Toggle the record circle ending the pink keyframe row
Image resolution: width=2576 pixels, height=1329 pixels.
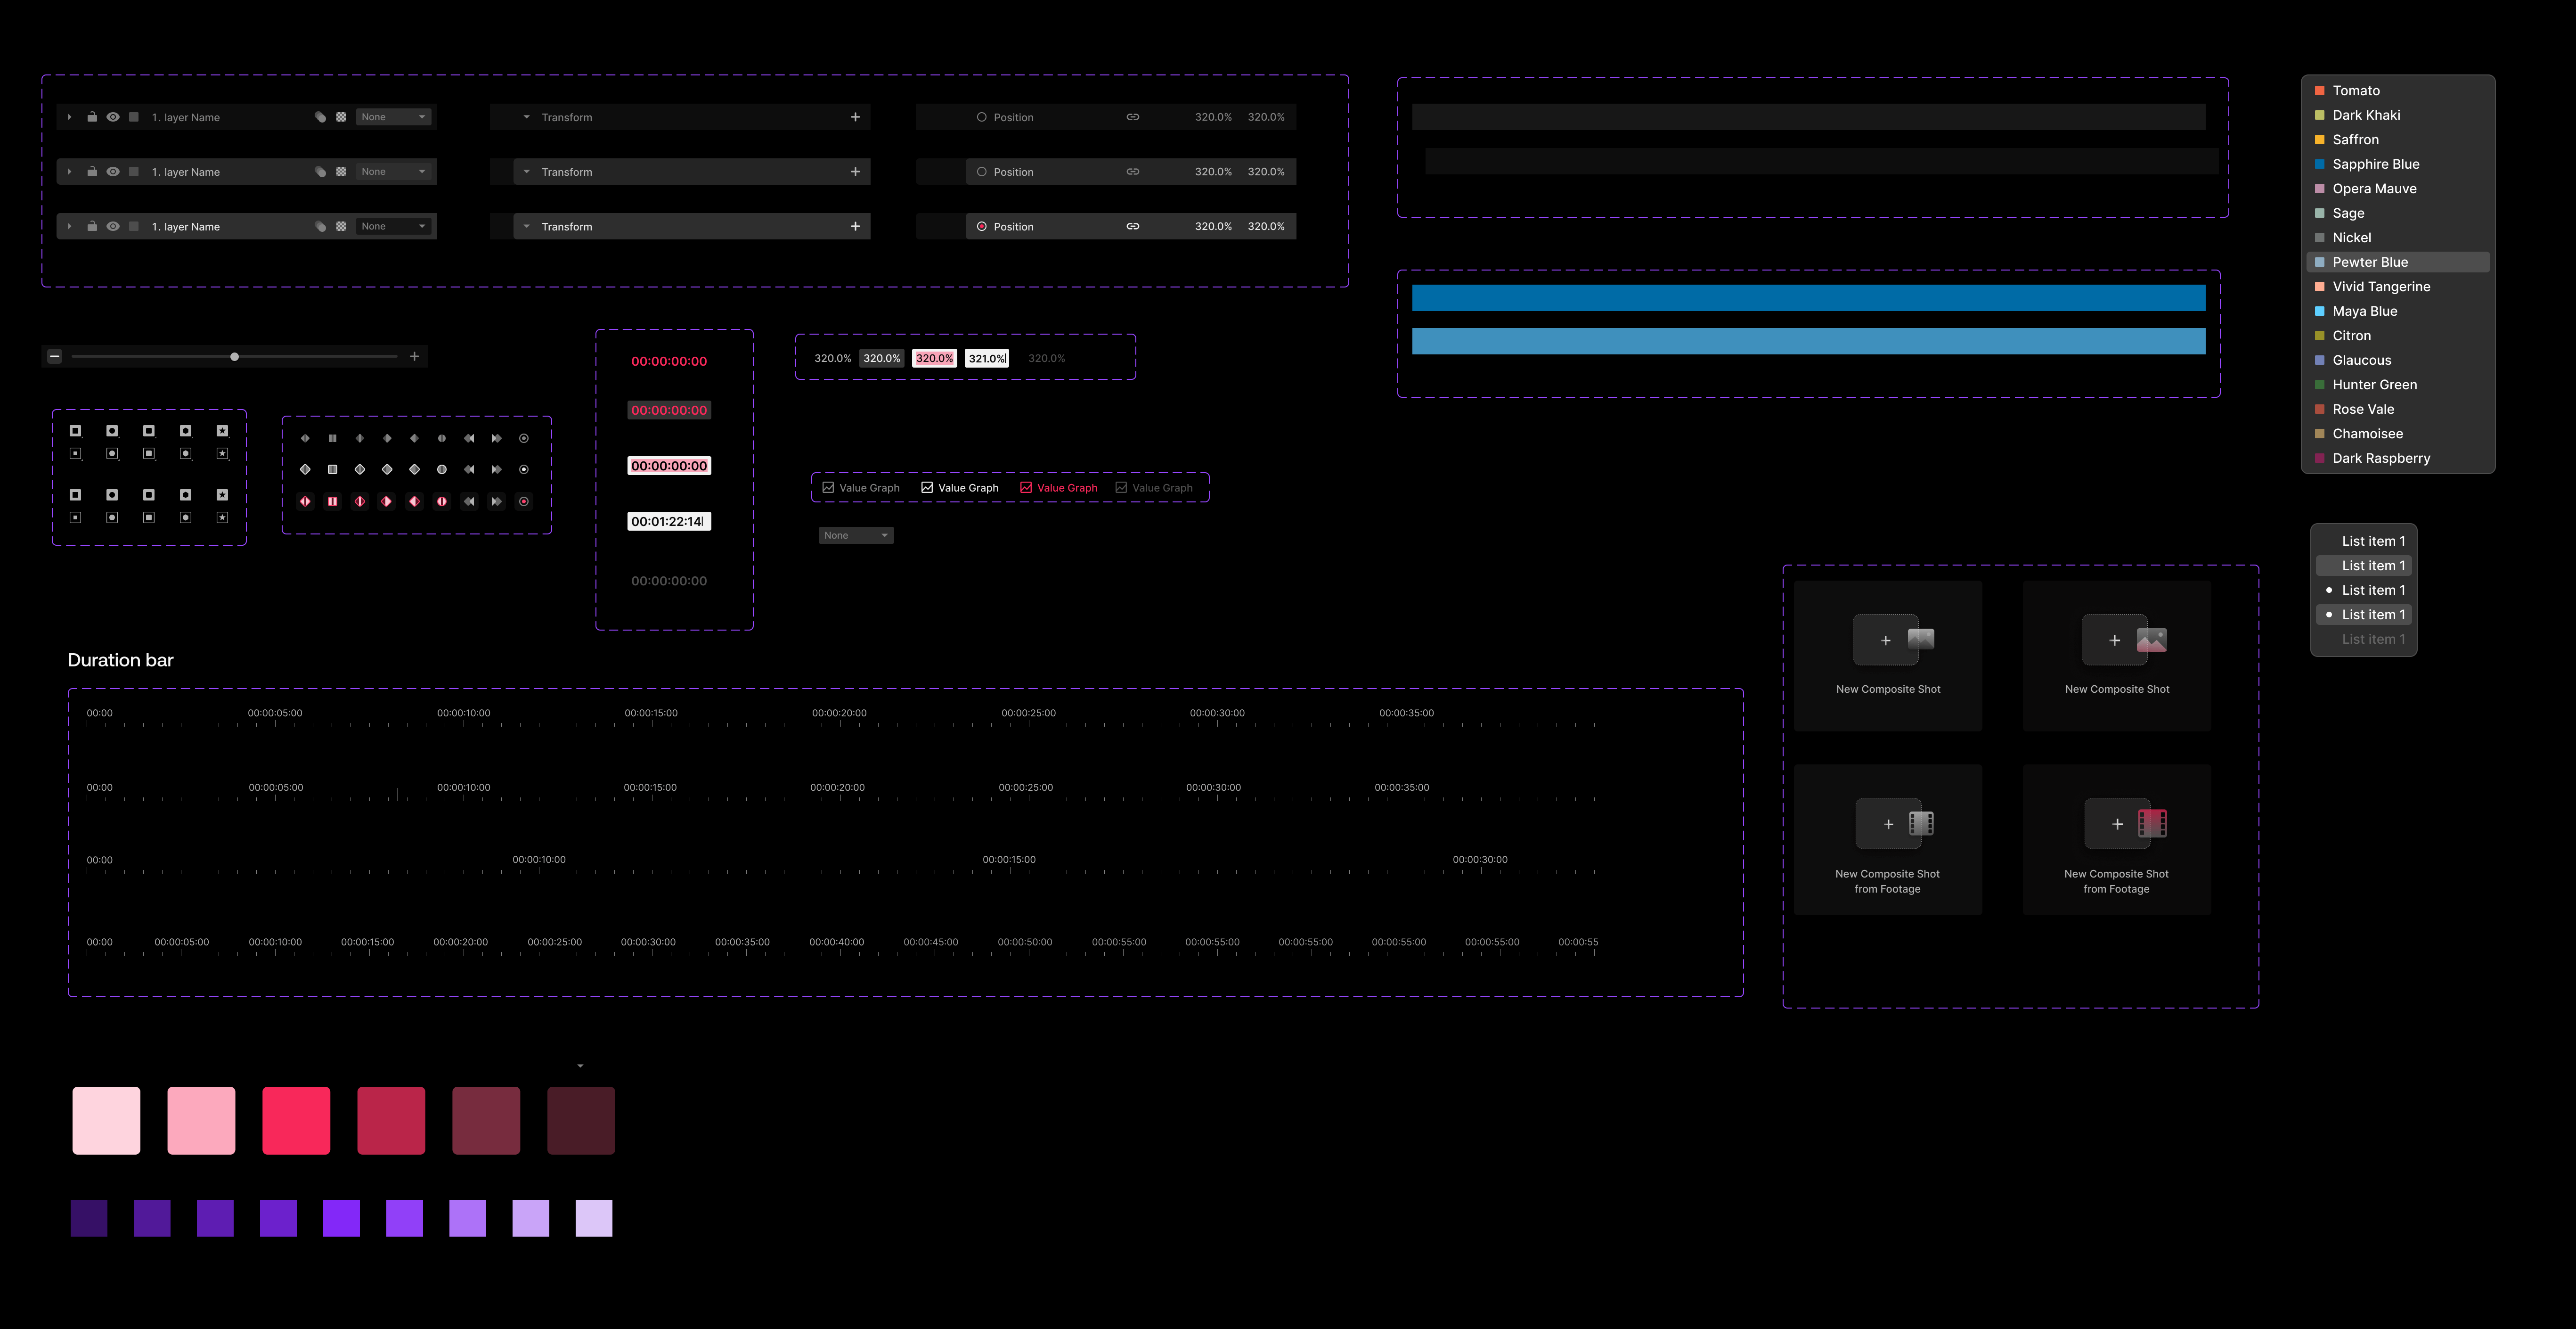(x=523, y=501)
